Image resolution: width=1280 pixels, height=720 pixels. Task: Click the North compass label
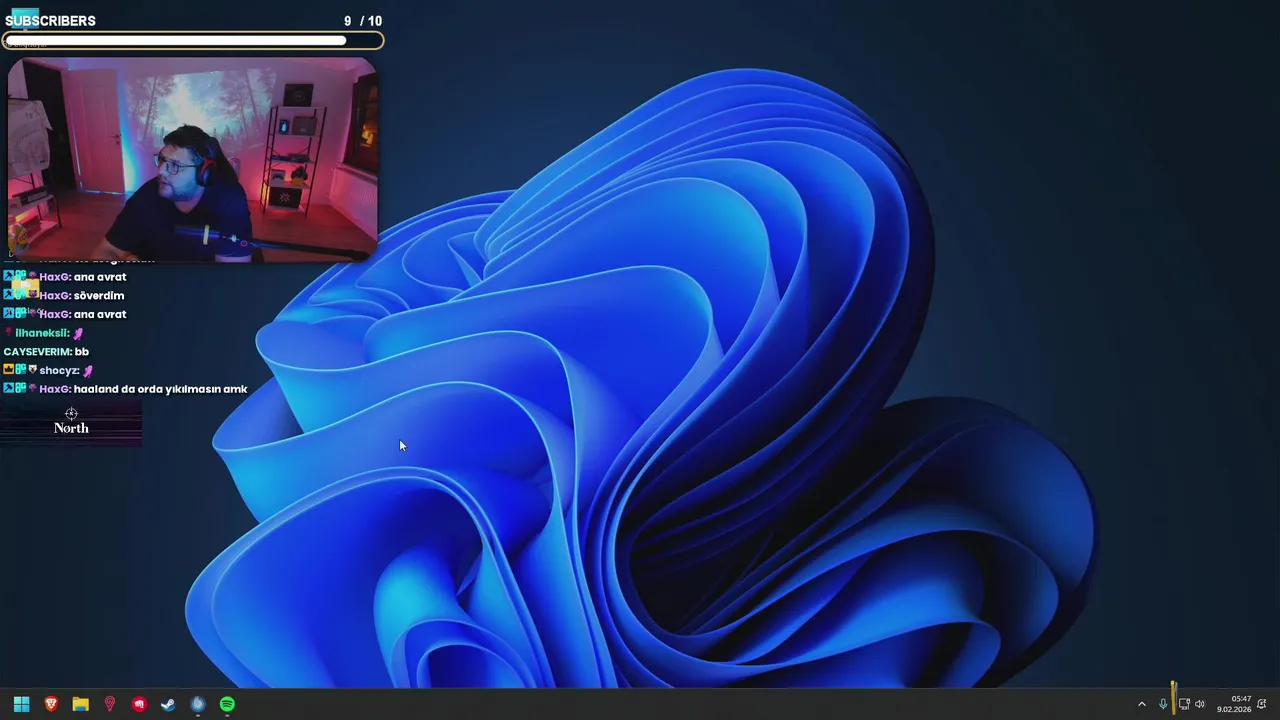[x=71, y=428]
